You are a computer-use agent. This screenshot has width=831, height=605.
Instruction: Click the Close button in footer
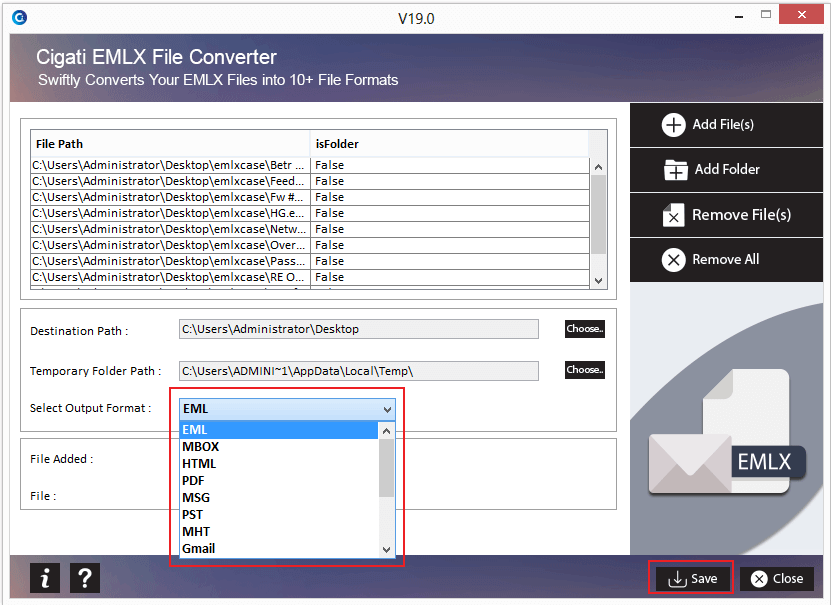click(777, 579)
